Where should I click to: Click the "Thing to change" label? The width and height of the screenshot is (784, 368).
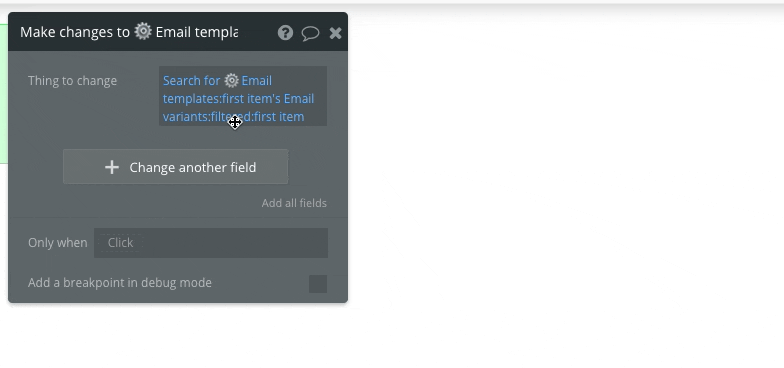pos(72,80)
